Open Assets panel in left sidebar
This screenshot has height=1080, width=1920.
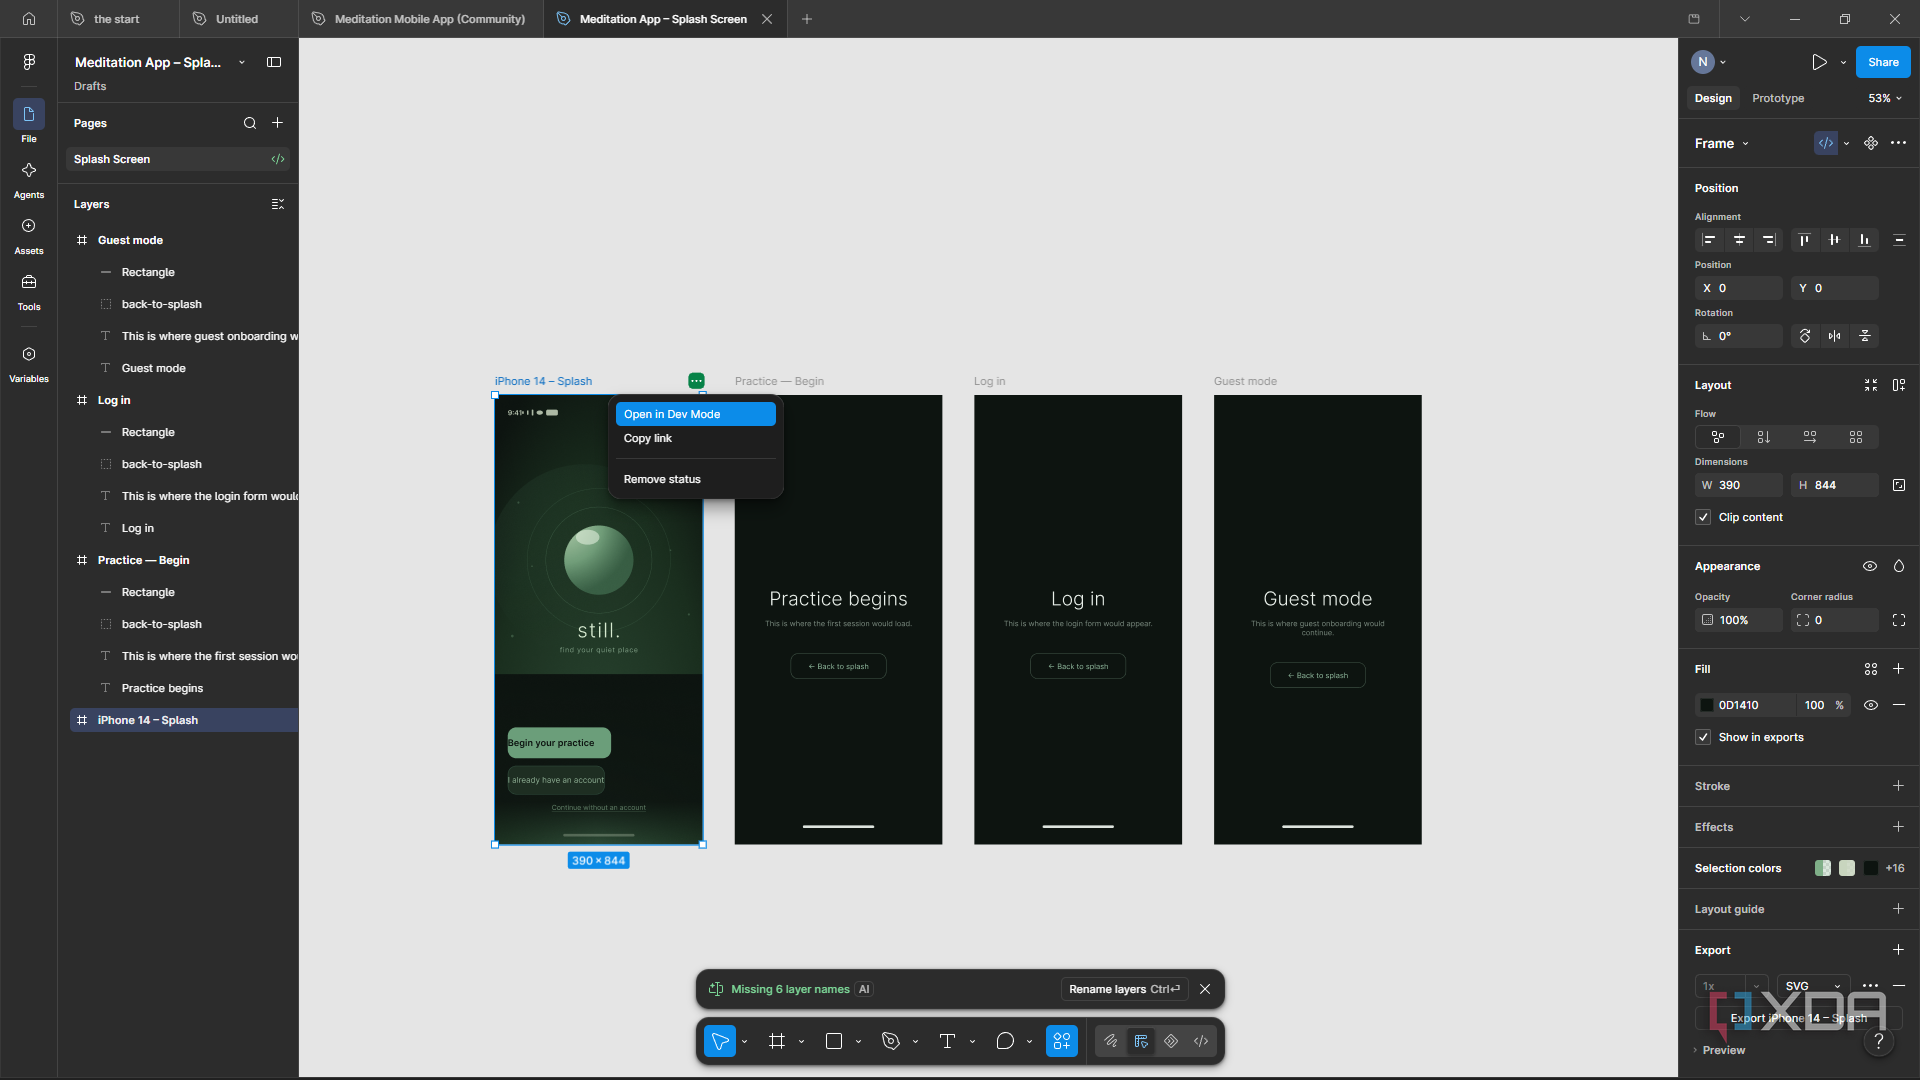tap(29, 236)
